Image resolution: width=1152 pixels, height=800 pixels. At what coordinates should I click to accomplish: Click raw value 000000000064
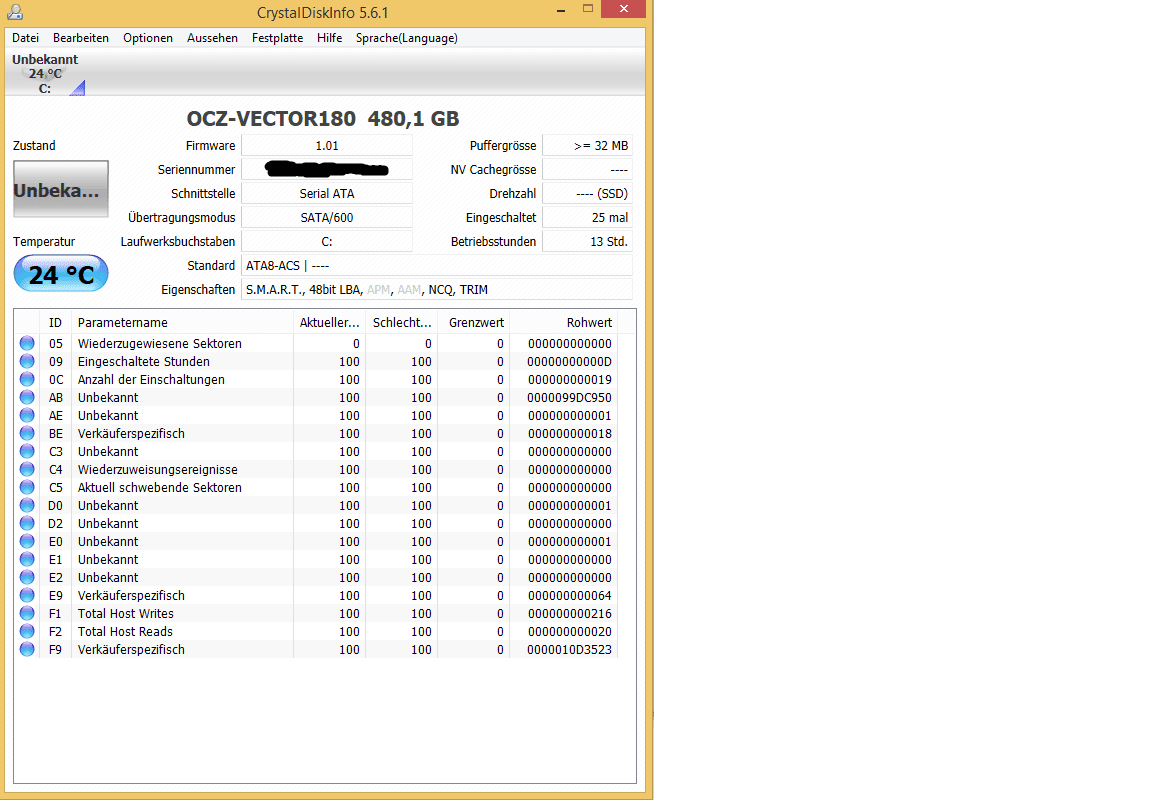click(x=569, y=596)
